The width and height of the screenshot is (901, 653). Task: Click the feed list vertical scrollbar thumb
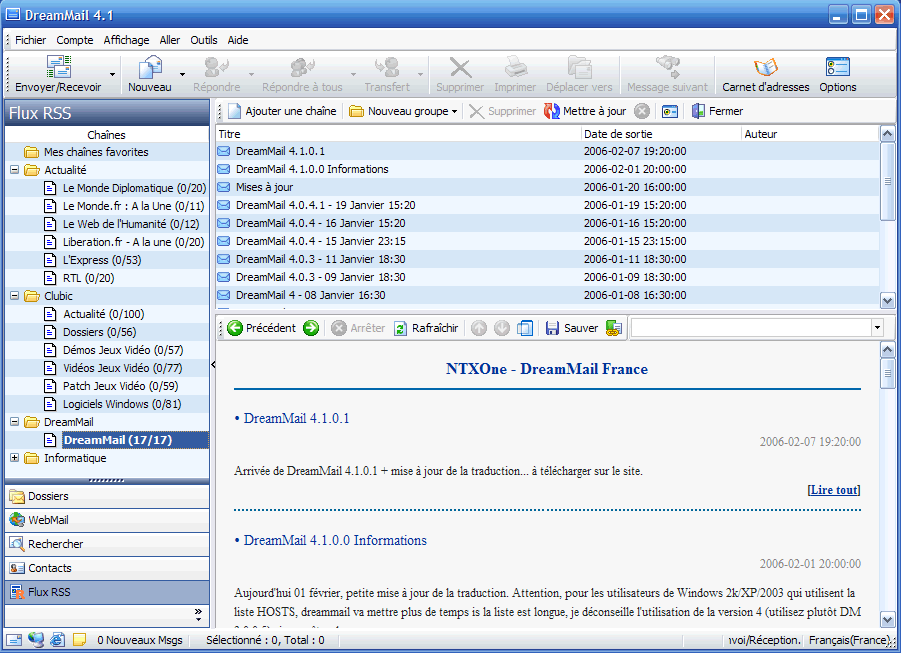click(x=887, y=181)
